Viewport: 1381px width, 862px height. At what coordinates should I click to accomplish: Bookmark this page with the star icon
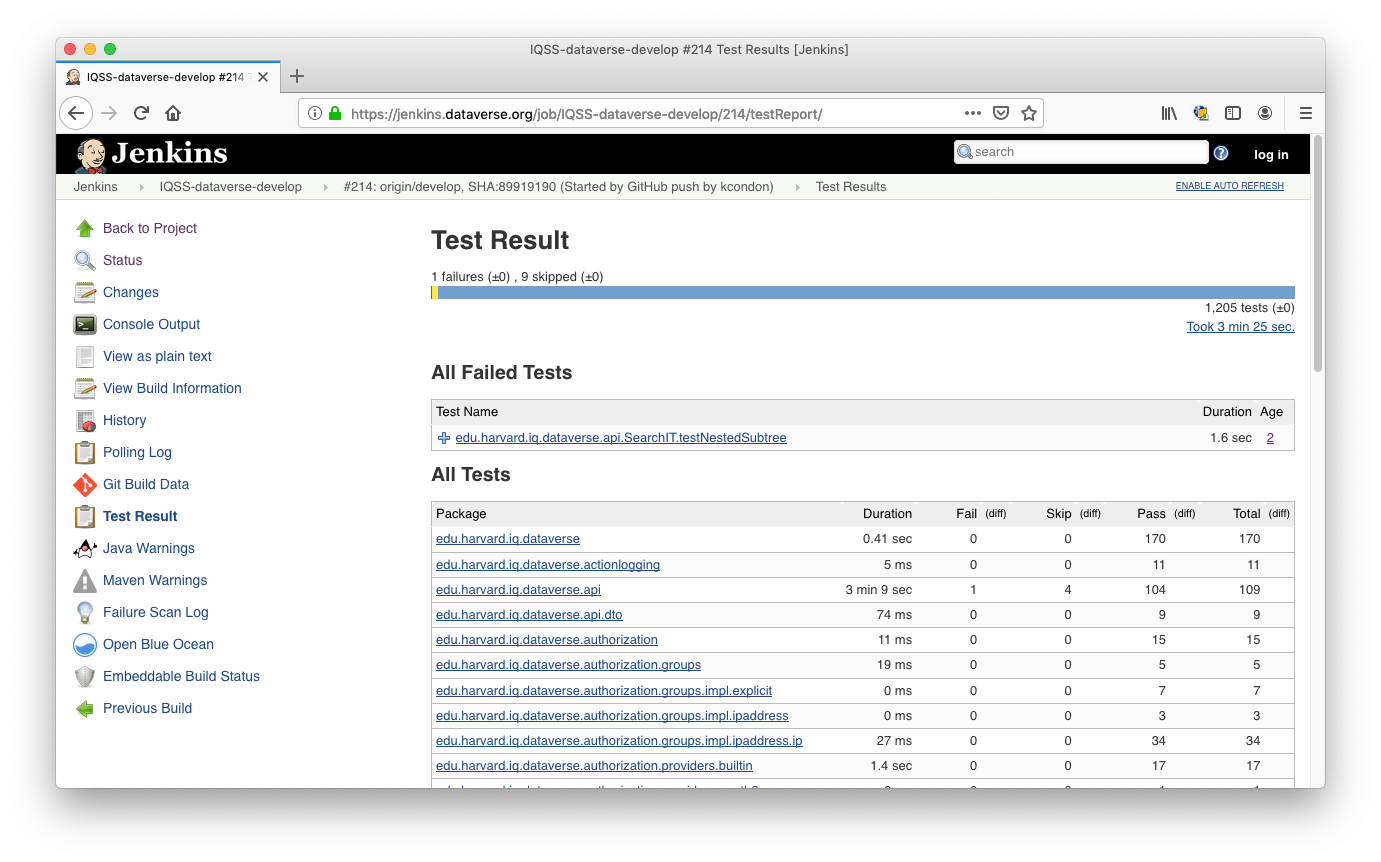pyautogui.click(x=1028, y=113)
